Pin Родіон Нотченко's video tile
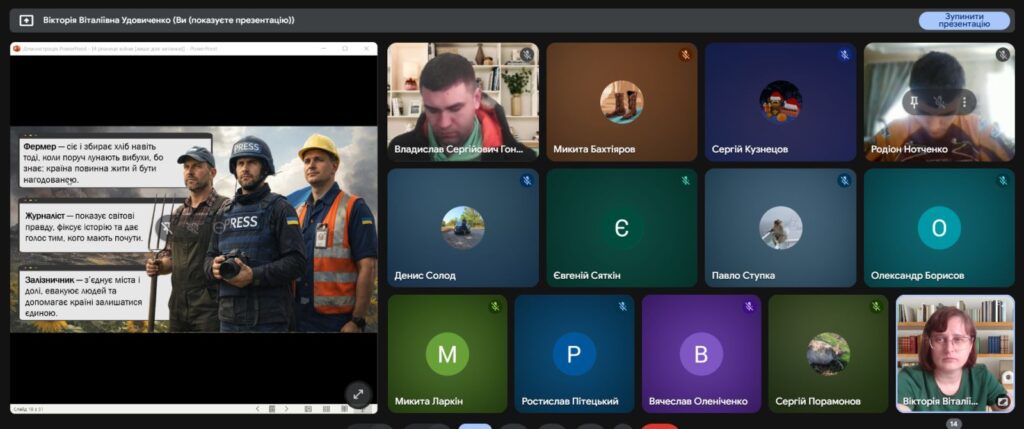Viewport: 1024px width, 429px height. click(916, 102)
